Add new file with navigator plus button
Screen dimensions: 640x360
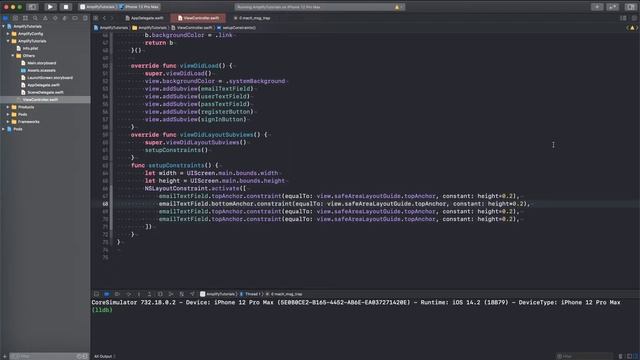pos(4,356)
